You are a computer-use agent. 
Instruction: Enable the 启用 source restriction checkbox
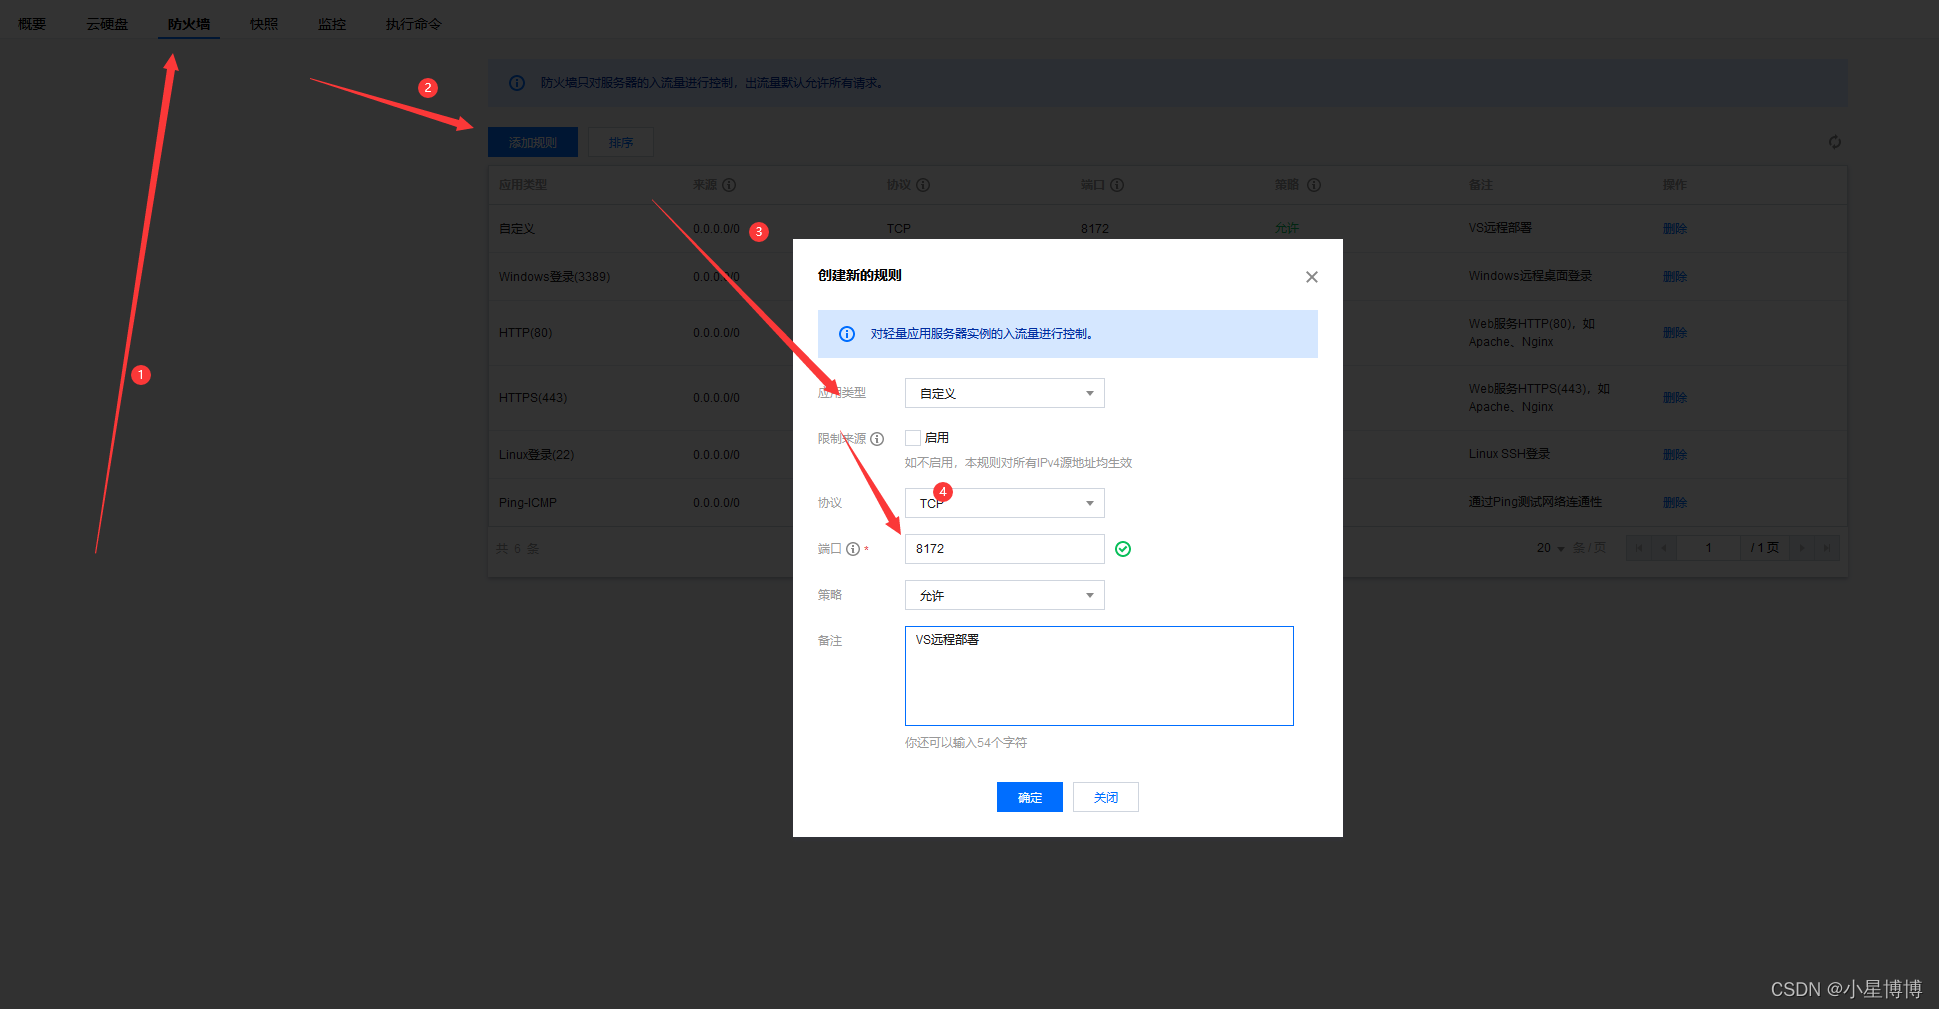point(913,438)
